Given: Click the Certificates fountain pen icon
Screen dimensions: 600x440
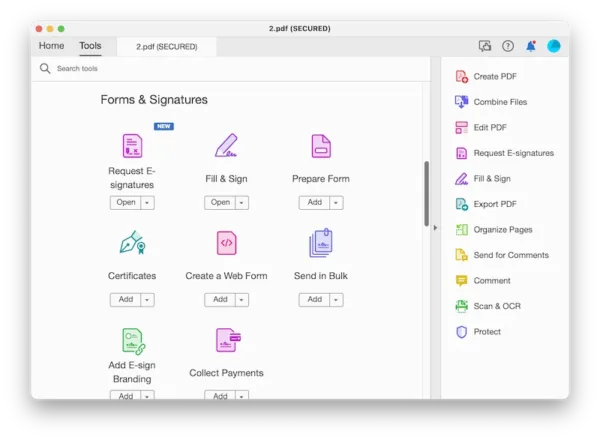Looking at the screenshot, I should pyautogui.click(x=132, y=243).
